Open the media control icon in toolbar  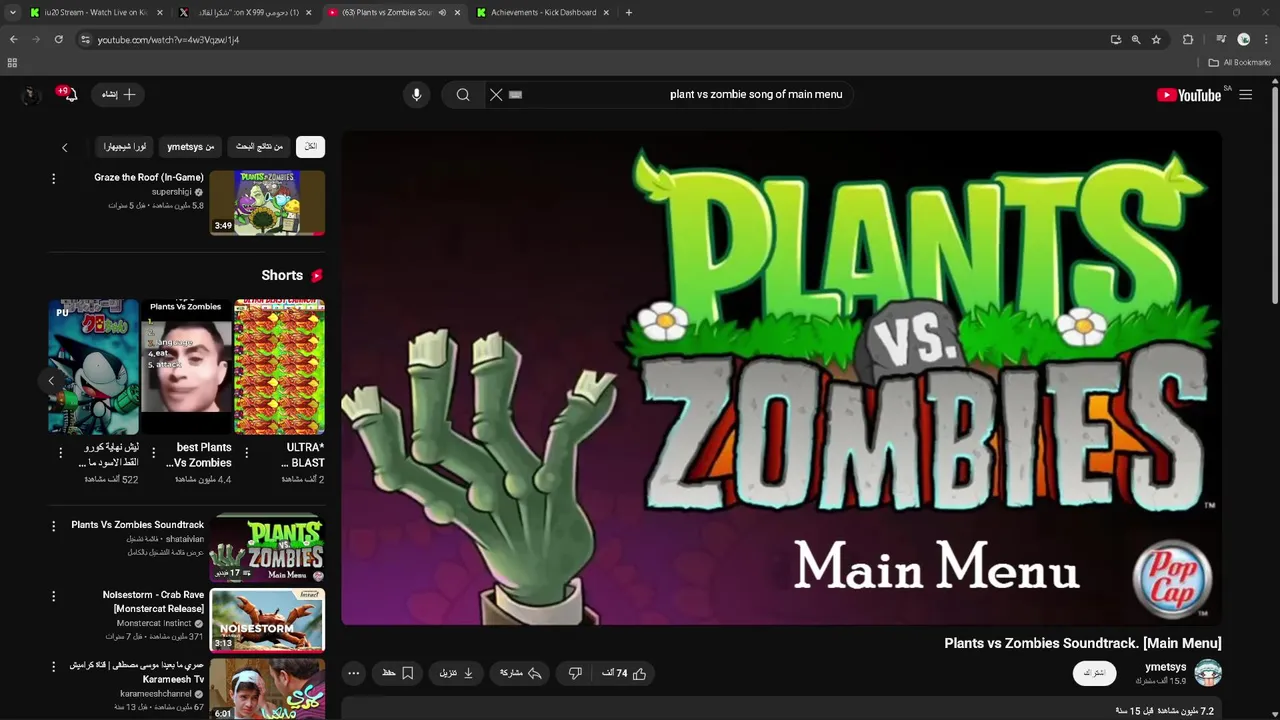(1221, 40)
